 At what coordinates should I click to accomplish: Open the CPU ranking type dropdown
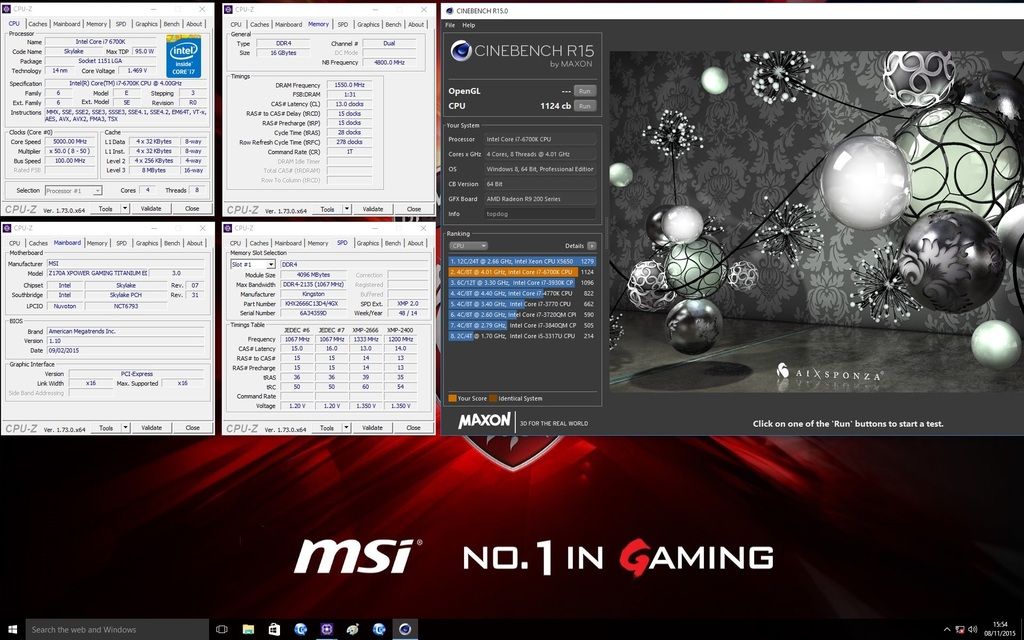tap(468, 246)
